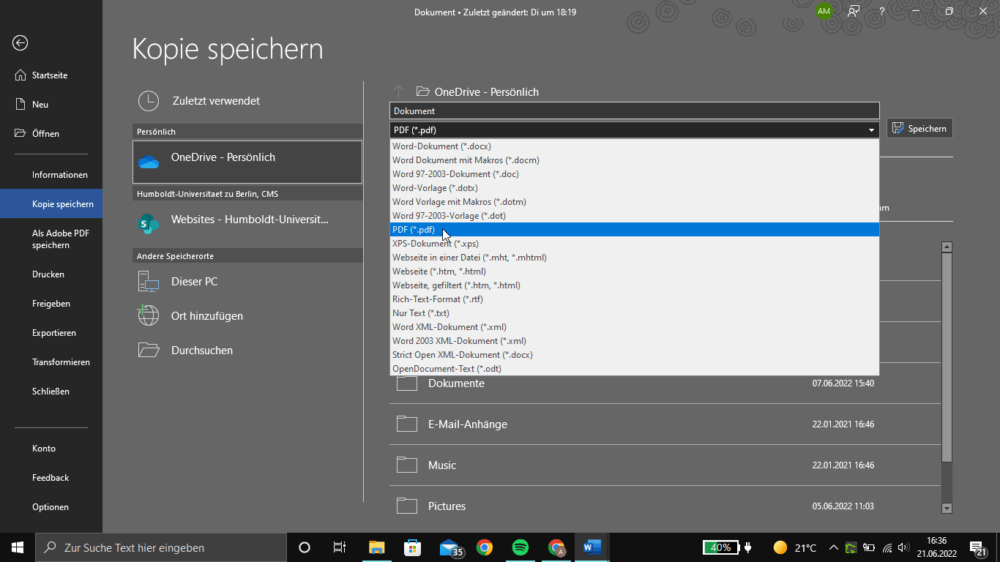Choose Word 2003 XML-Dokument (*.xml)

634,341
